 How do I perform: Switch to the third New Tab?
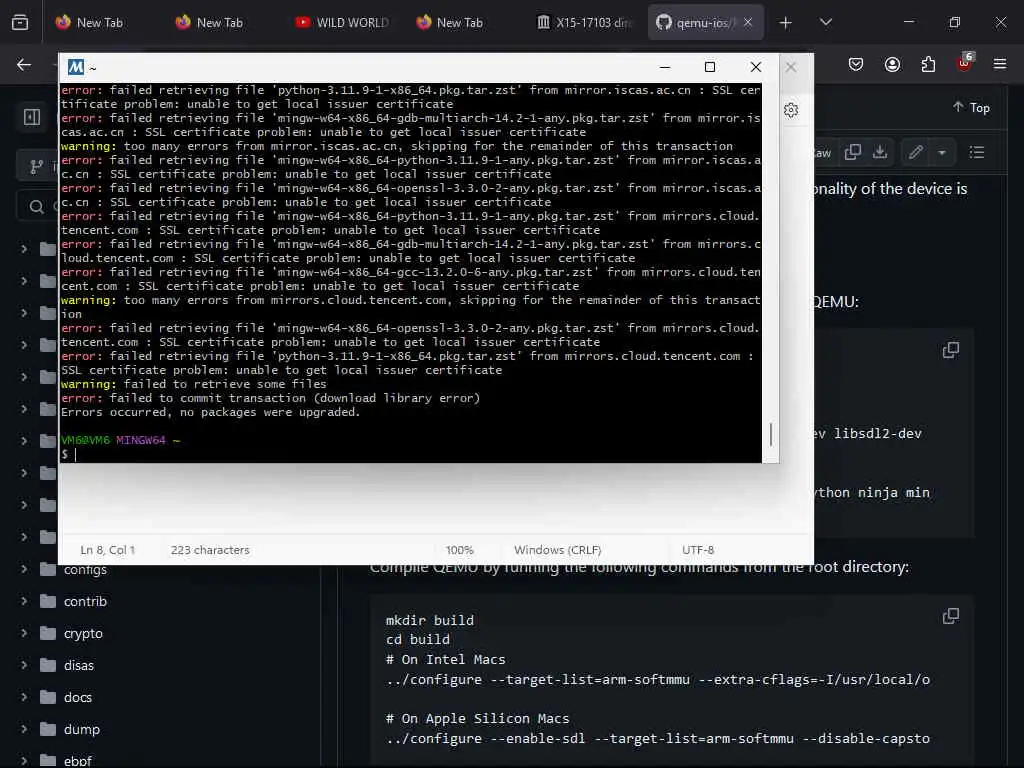coord(451,22)
